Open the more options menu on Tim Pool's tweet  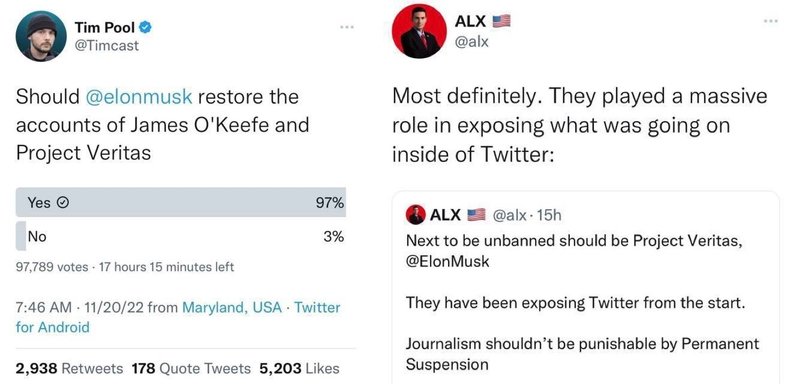347,26
